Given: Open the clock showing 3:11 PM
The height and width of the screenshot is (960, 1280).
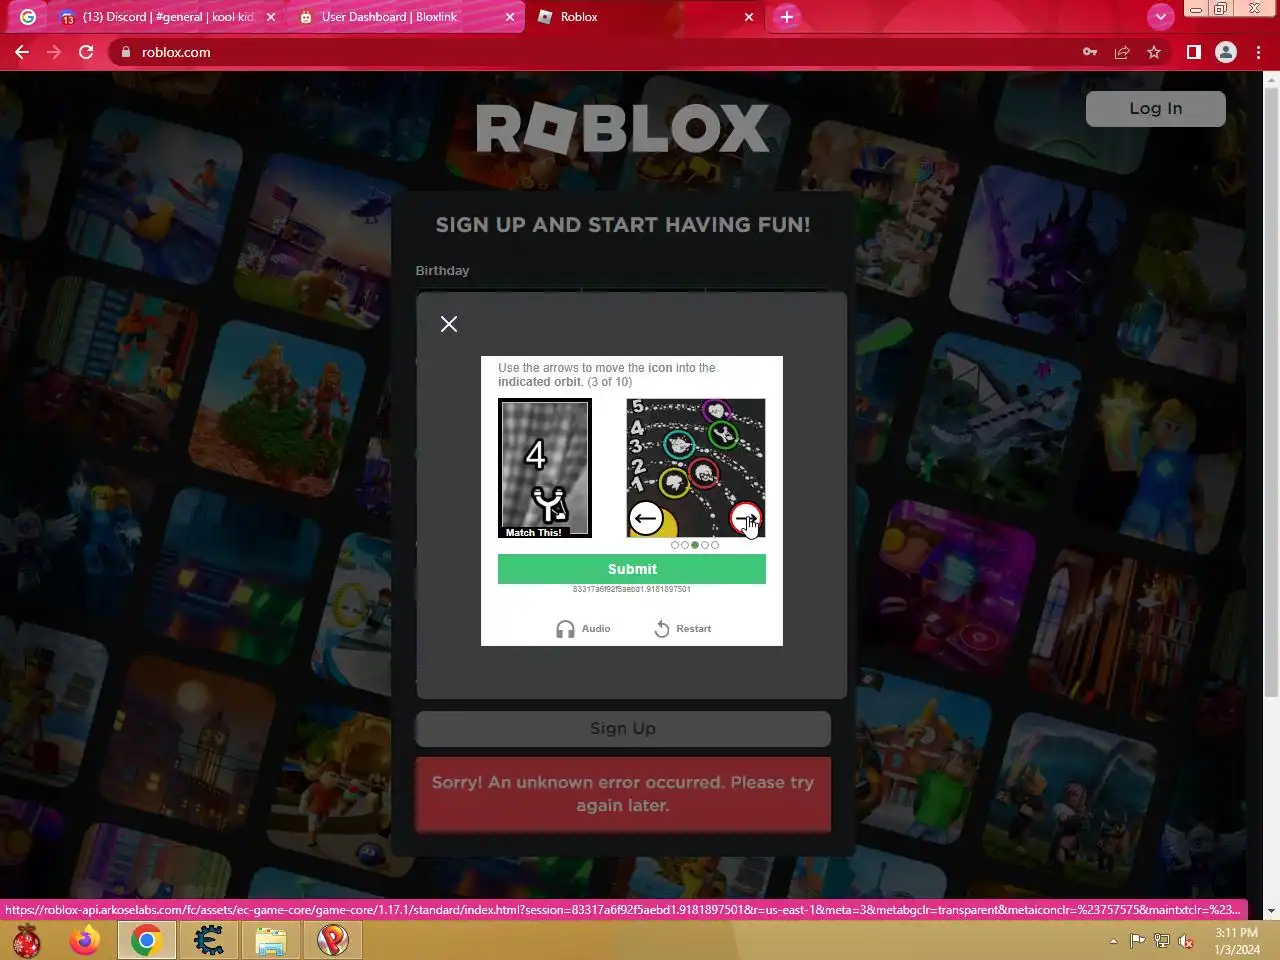Looking at the screenshot, I should [1237, 941].
